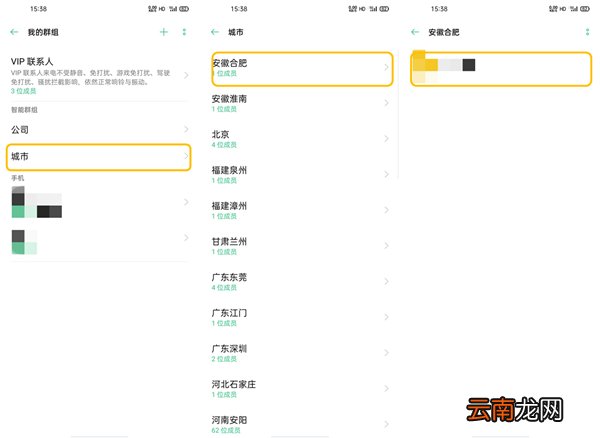Select the 福建漳州 city group

point(302,210)
